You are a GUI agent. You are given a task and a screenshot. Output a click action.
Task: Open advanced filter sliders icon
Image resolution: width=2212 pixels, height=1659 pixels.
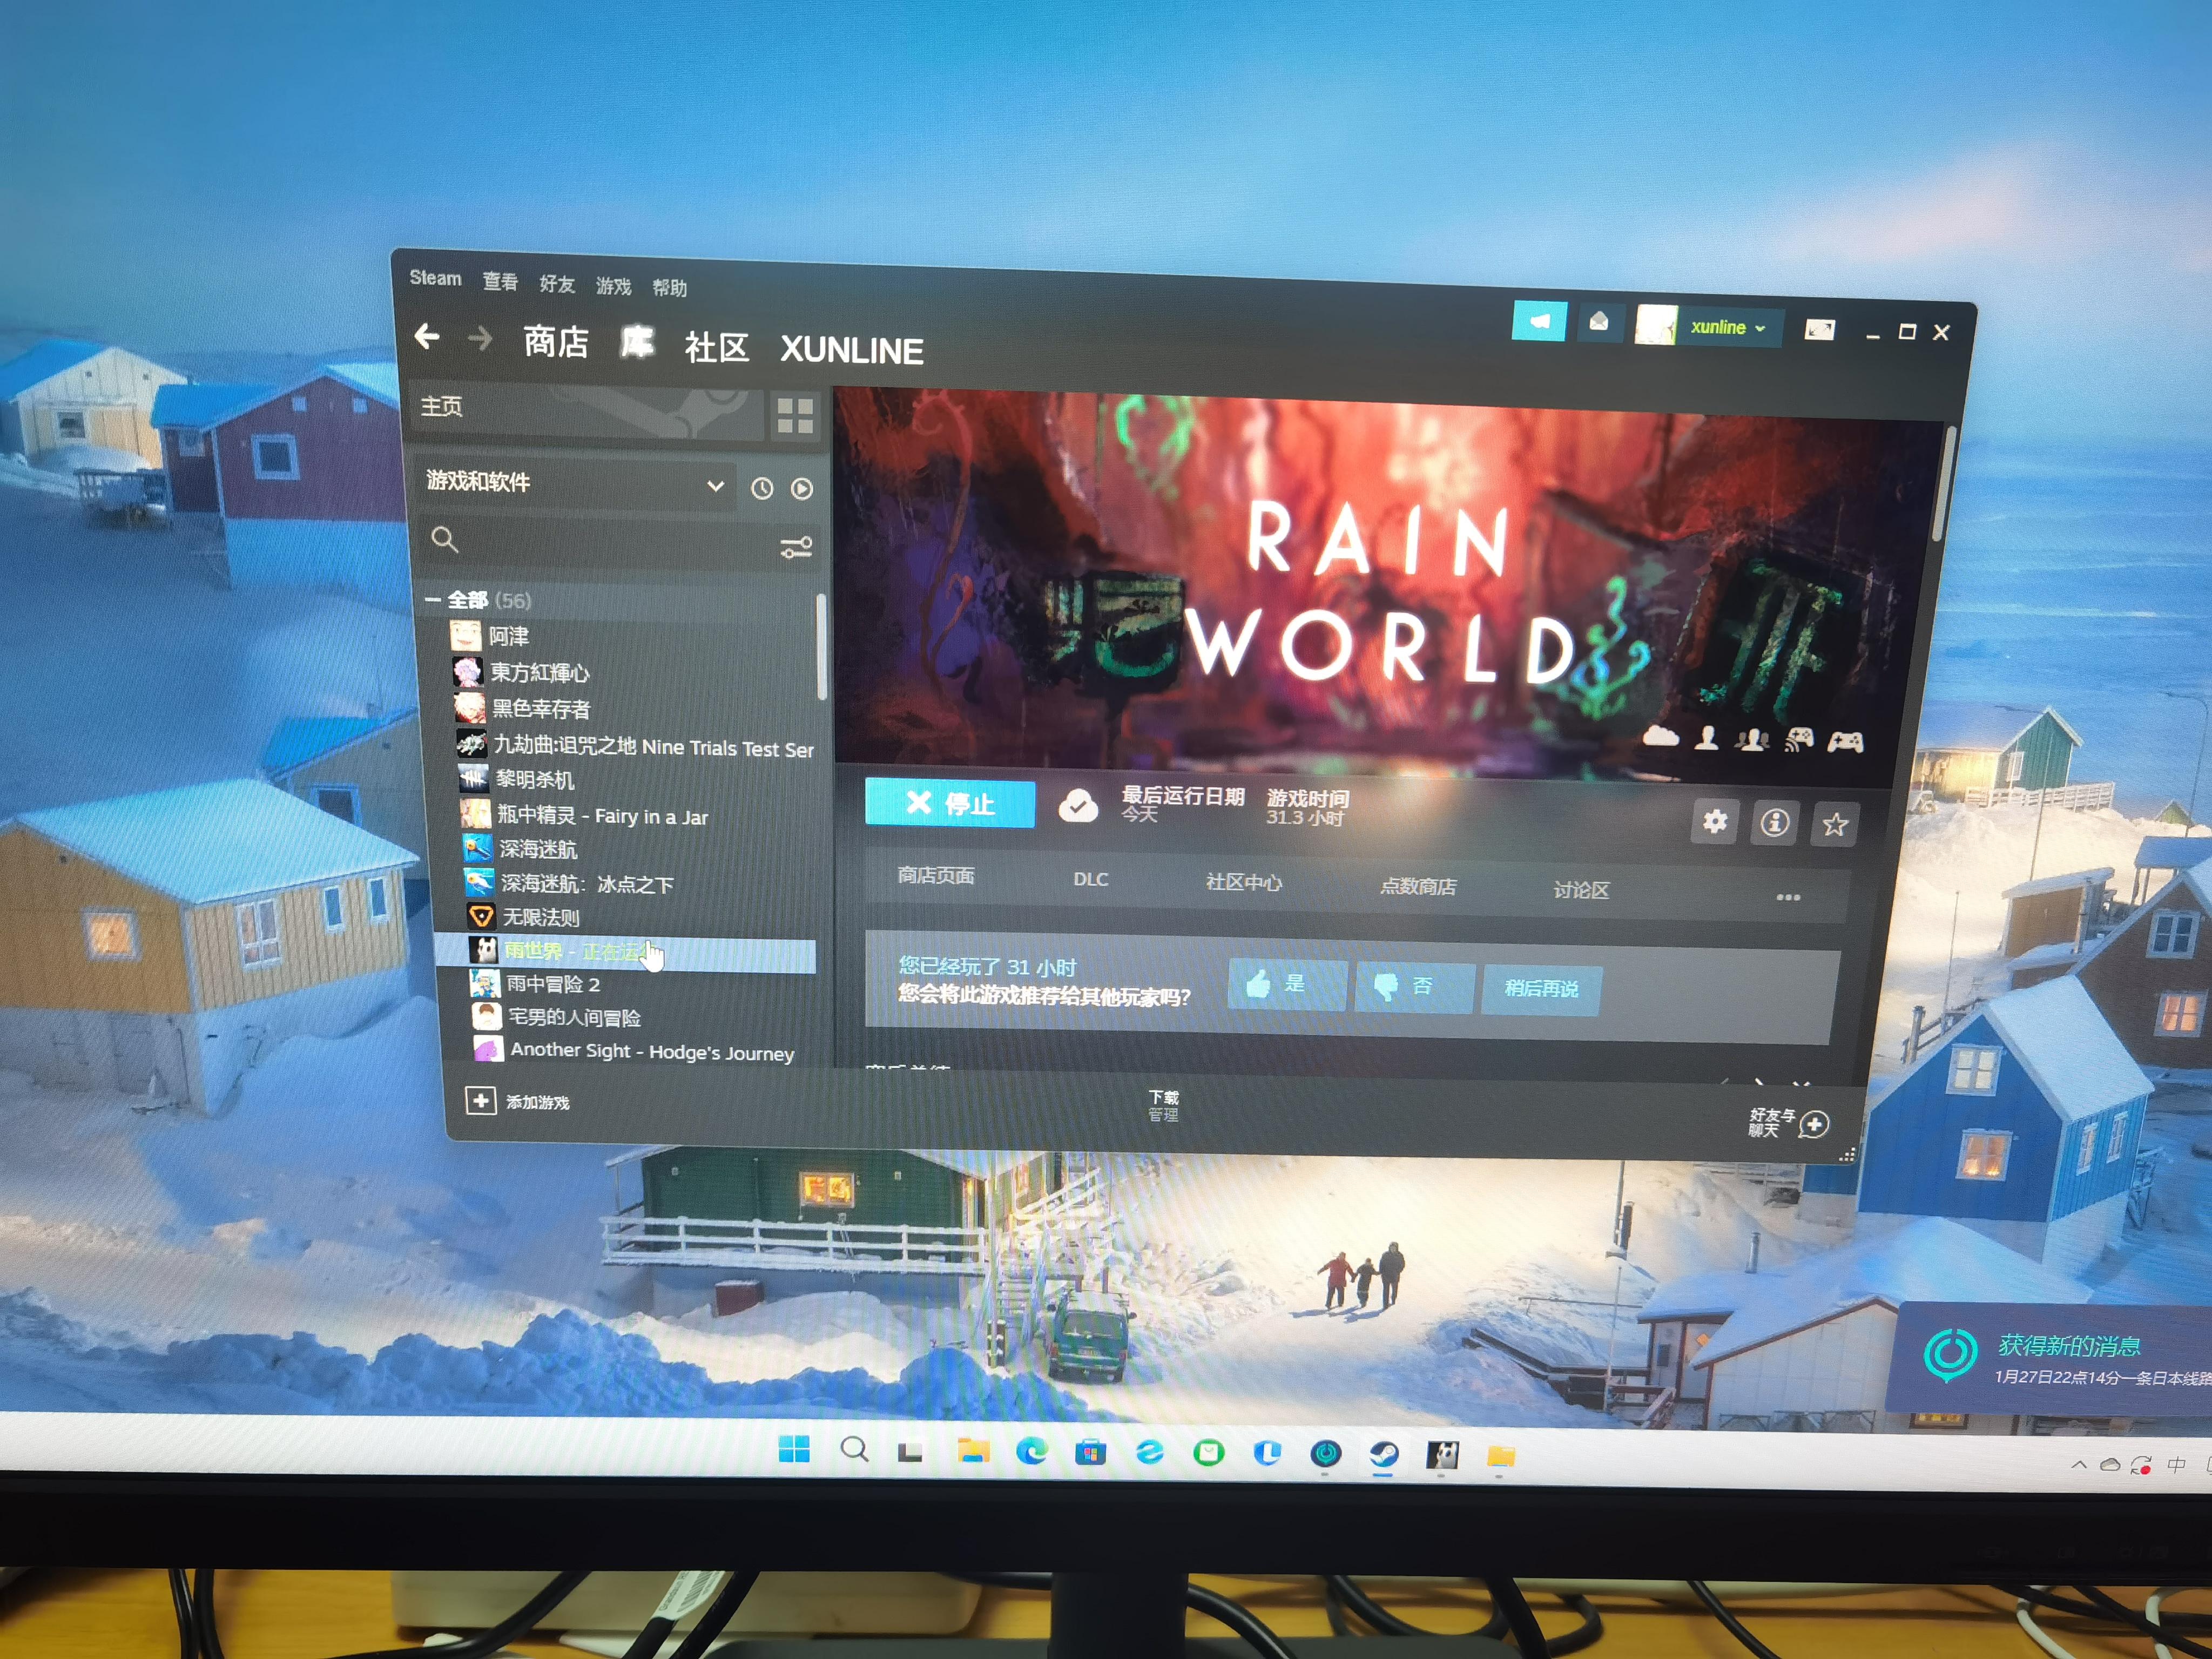pyautogui.click(x=796, y=547)
